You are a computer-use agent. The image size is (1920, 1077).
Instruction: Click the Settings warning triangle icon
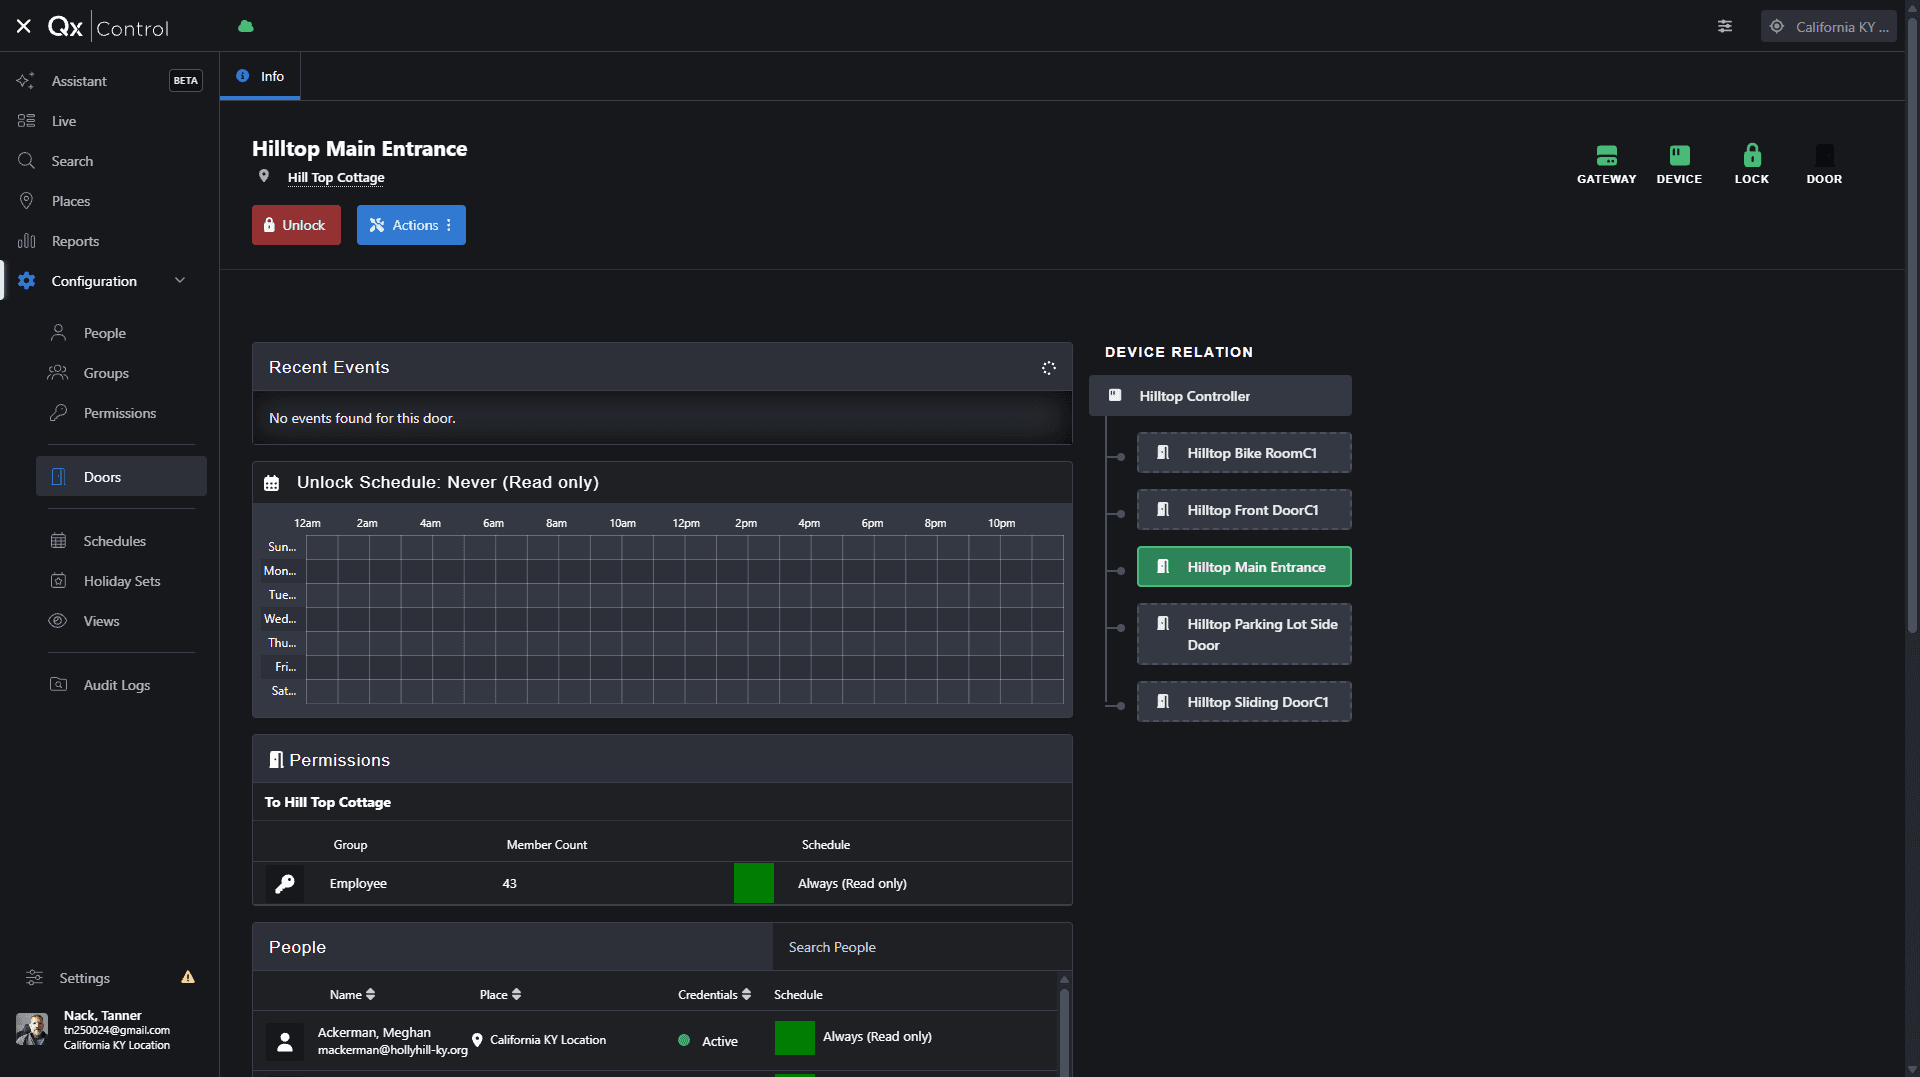[188, 977]
